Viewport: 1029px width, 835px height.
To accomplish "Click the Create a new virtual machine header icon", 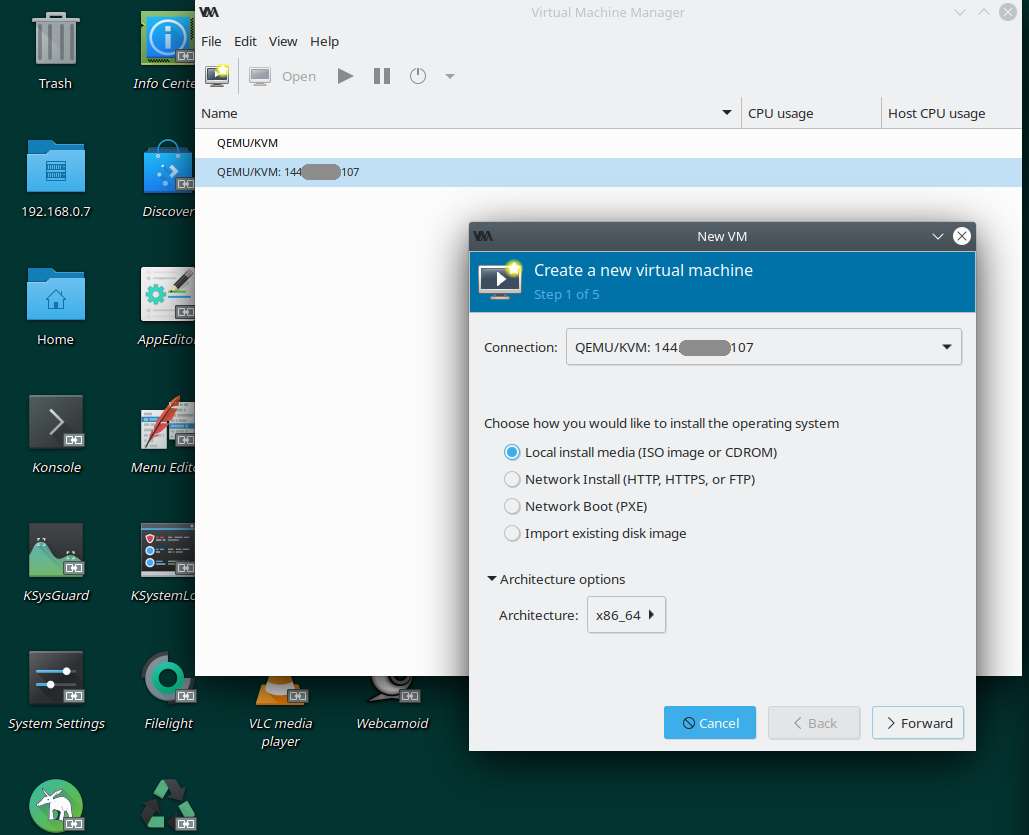I will 500,280.
